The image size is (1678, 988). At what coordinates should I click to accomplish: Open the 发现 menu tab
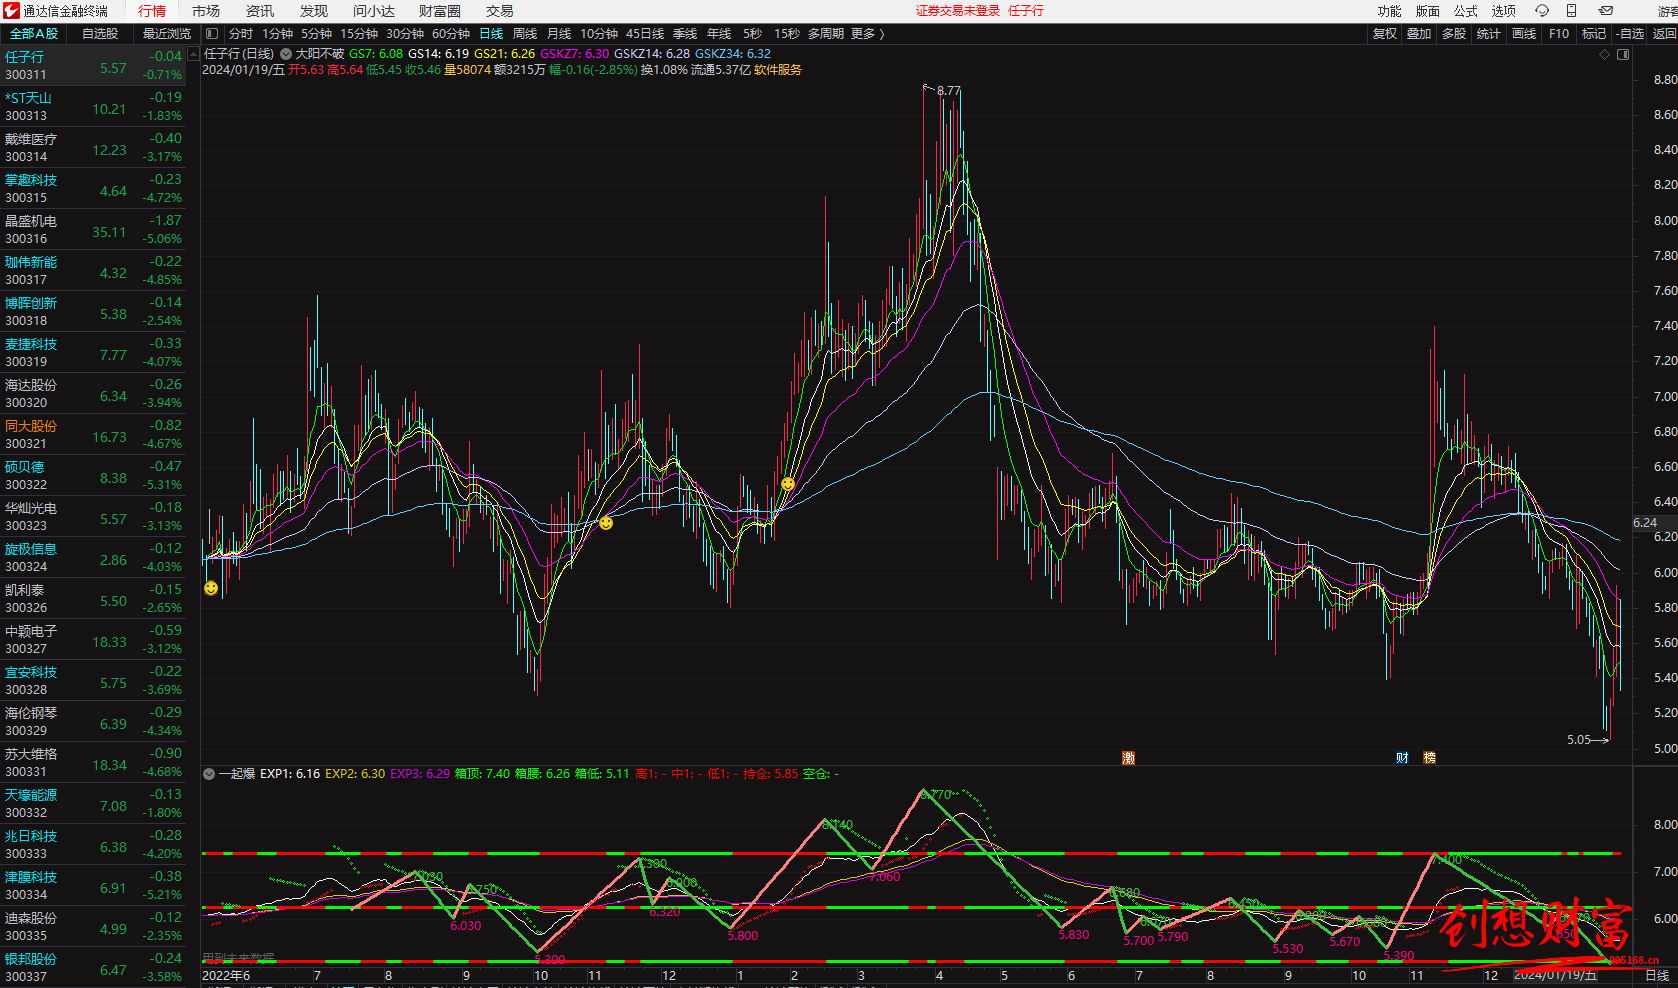click(314, 11)
